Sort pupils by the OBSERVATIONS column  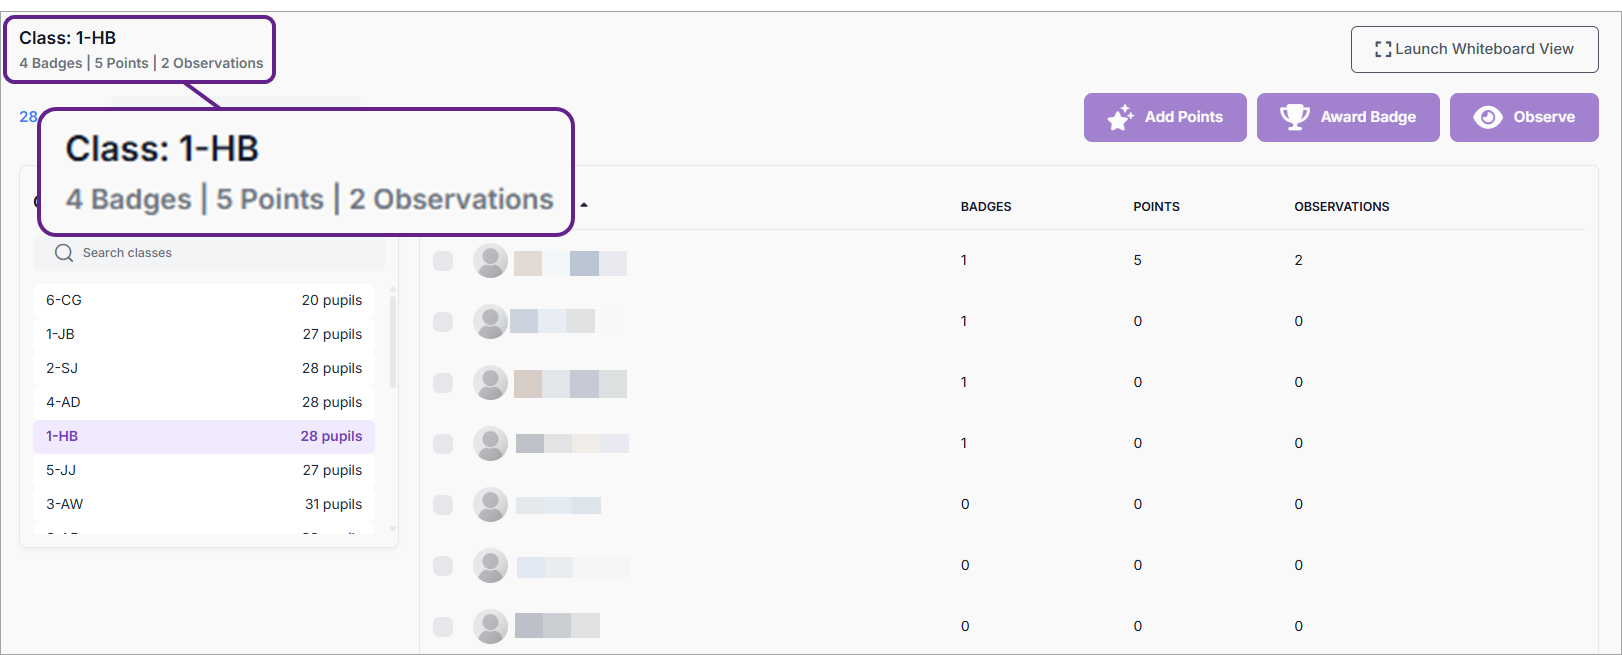point(1341,207)
